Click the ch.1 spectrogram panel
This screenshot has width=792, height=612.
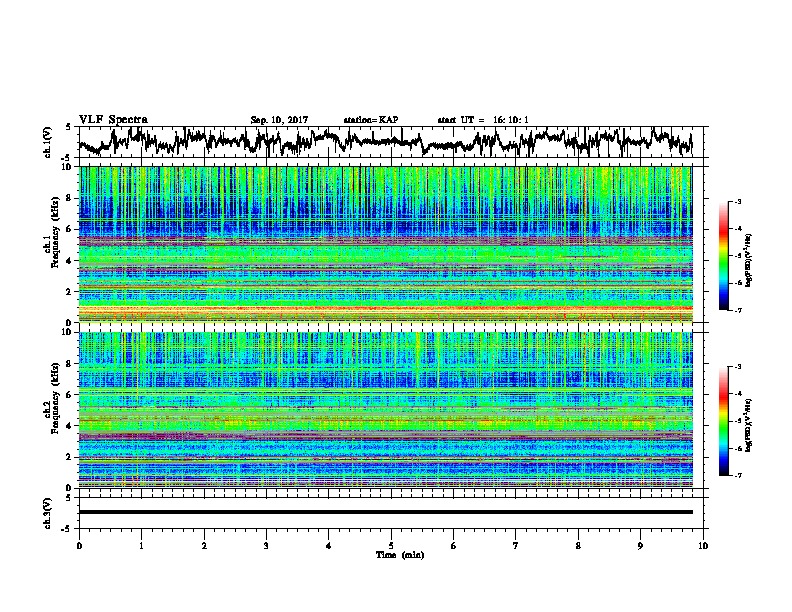[x=386, y=244]
